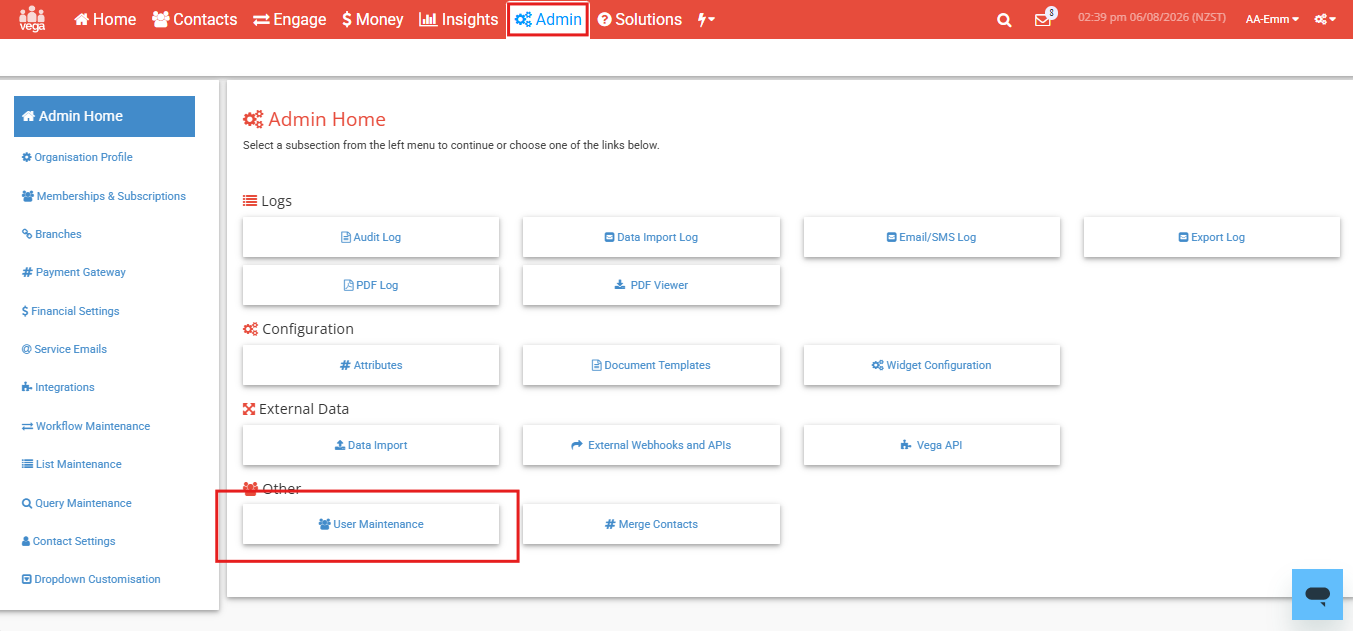The image size is (1353, 631).
Task: Open the Data Import tool
Action: (371, 445)
